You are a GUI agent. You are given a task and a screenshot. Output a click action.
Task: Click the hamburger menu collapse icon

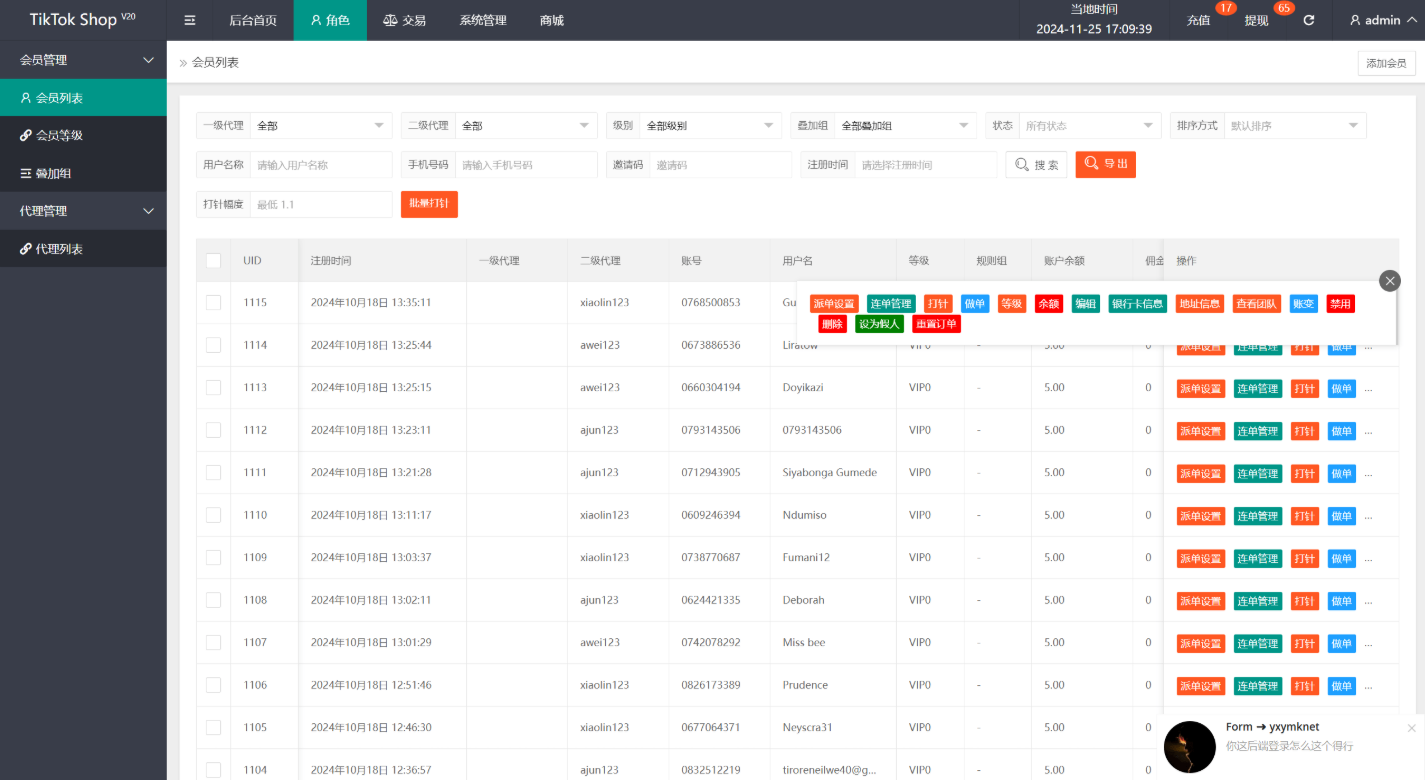(190, 20)
